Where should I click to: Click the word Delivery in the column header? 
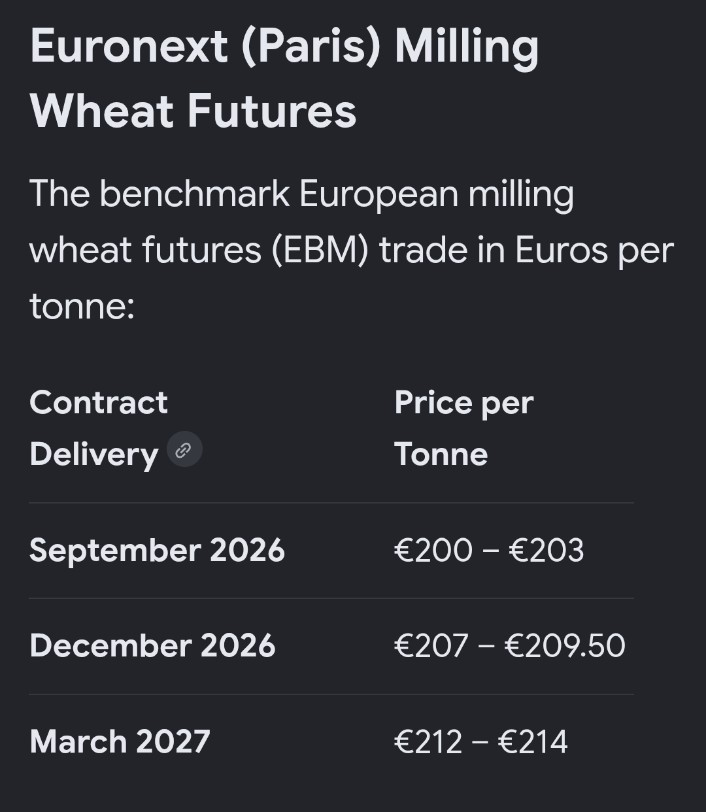click(x=94, y=455)
